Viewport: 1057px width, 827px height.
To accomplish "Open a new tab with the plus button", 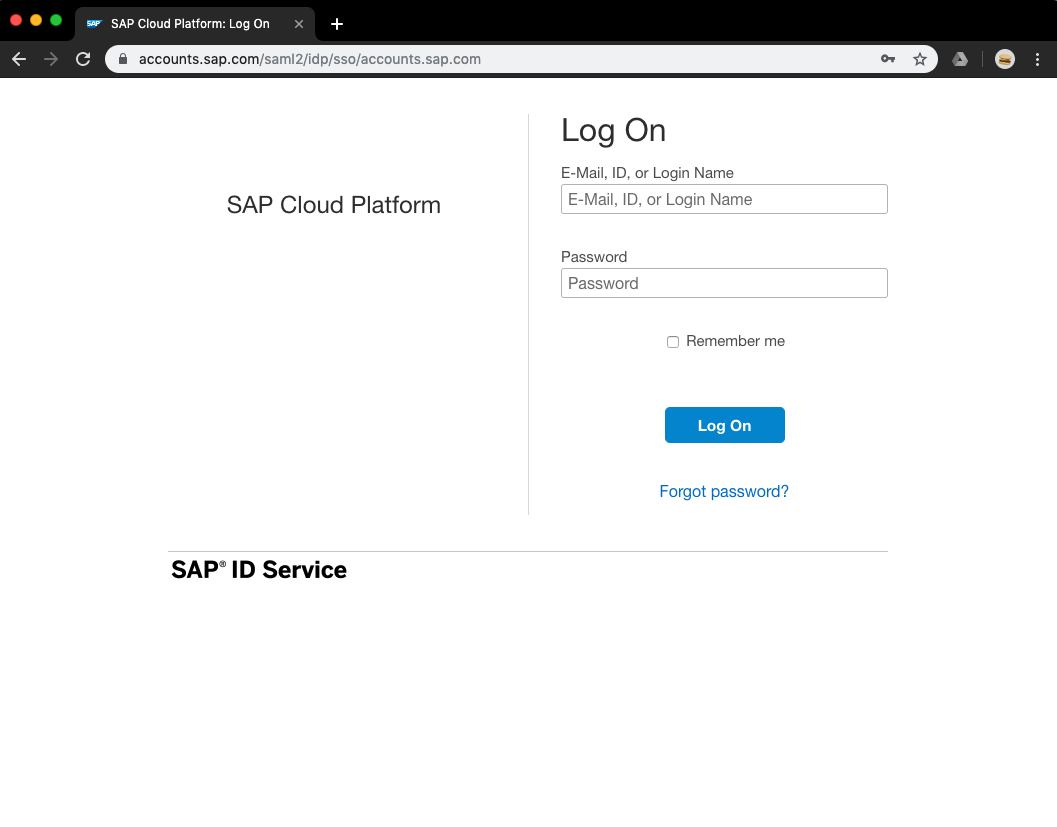I will tap(337, 24).
